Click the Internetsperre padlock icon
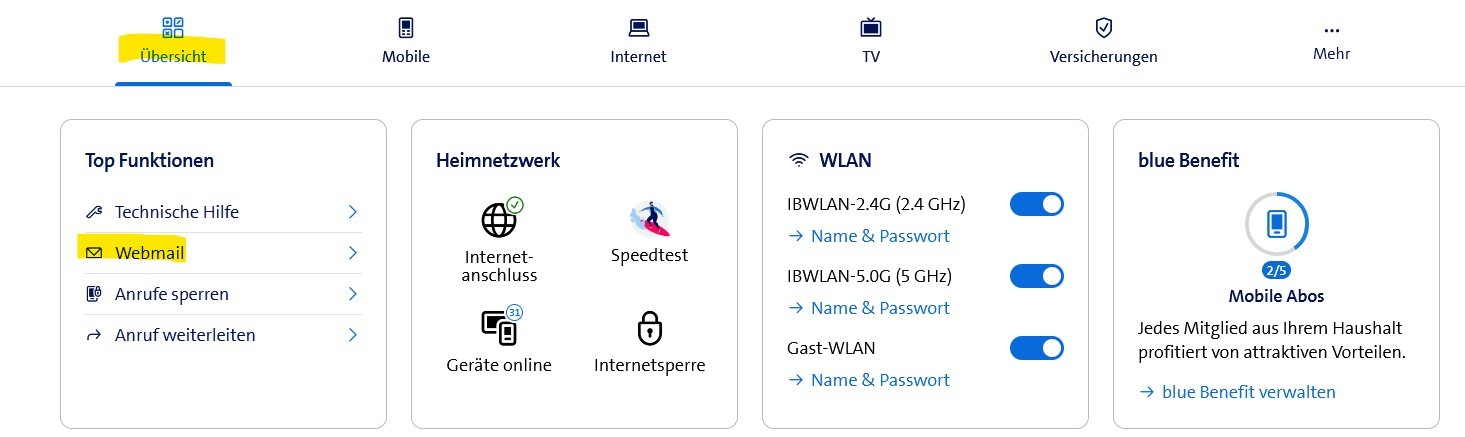This screenshot has width=1465, height=437. tap(649, 328)
